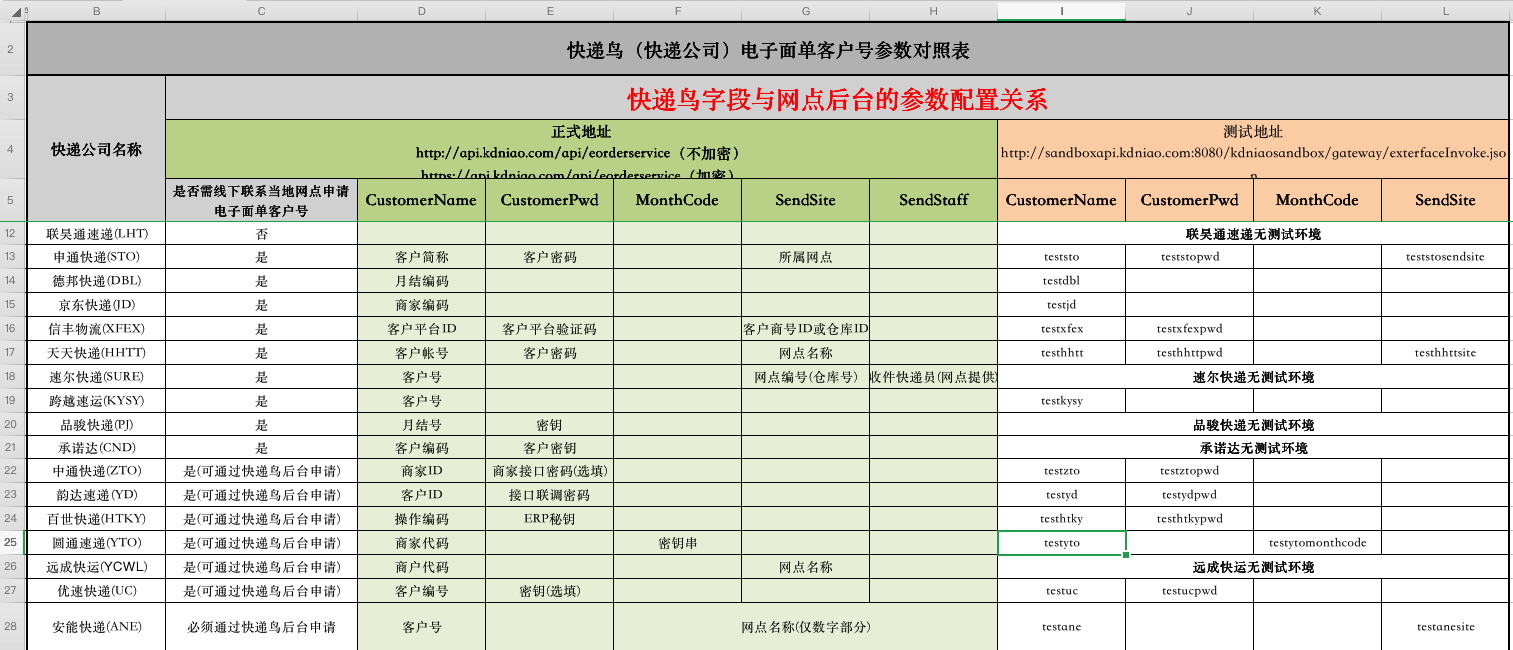Select the 商家接口密码(选填) cell
The image size is (1513, 650).
549,471
